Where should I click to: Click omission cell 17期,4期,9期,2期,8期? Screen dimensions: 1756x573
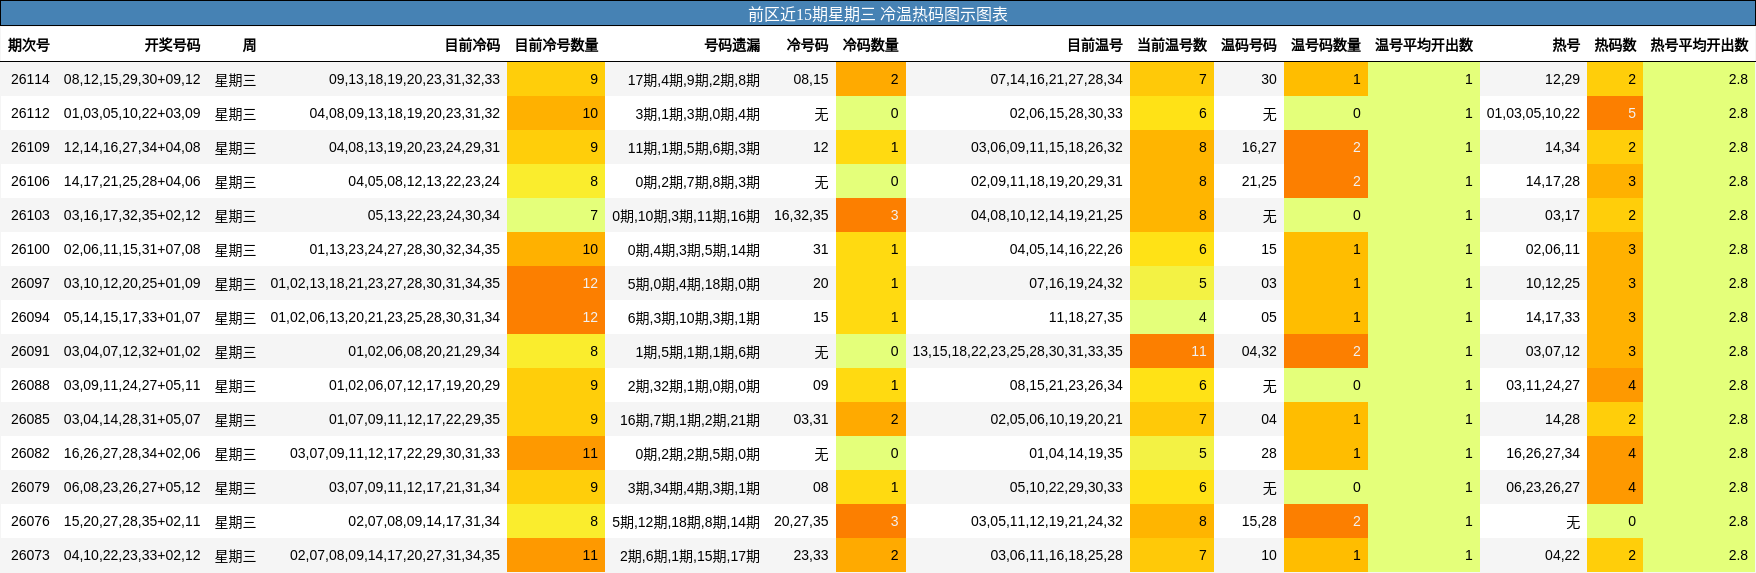point(694,79)
